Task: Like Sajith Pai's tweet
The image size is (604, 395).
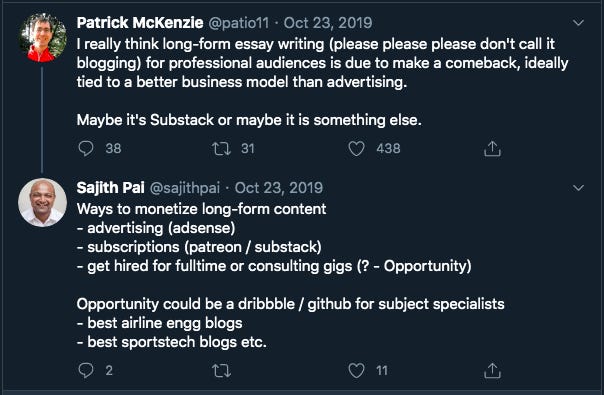Action: [x=356, y=370]
